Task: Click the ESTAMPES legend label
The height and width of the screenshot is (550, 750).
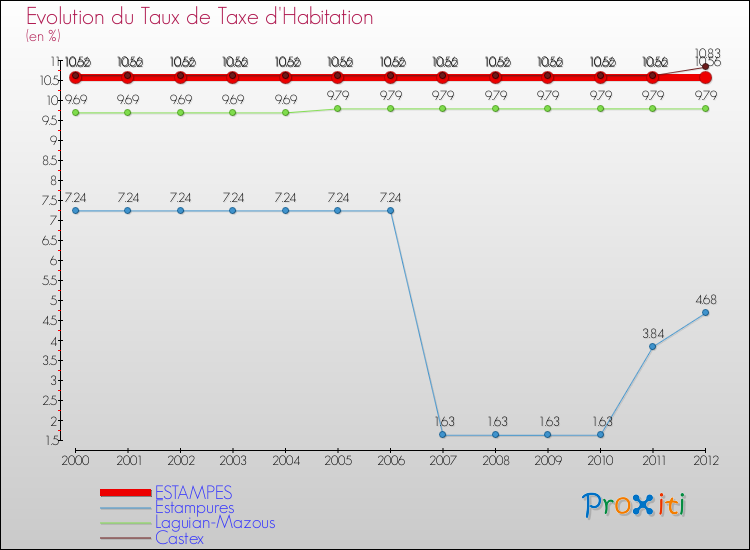Action: coord(194,493)
